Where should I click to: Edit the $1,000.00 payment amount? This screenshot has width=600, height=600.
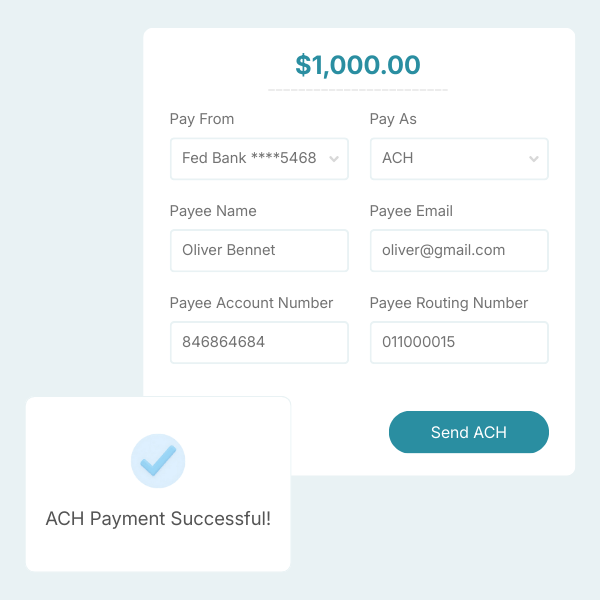click(358, 65)
